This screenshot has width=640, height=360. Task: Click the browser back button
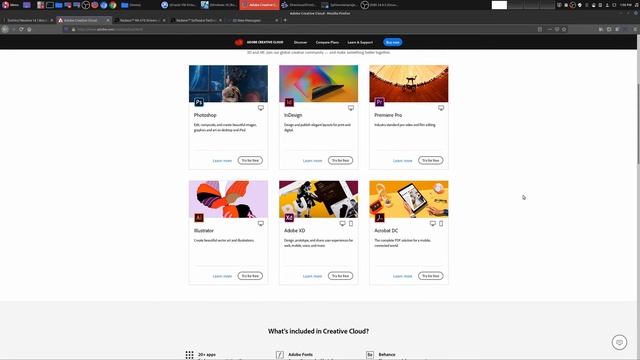tap(5, 29)
